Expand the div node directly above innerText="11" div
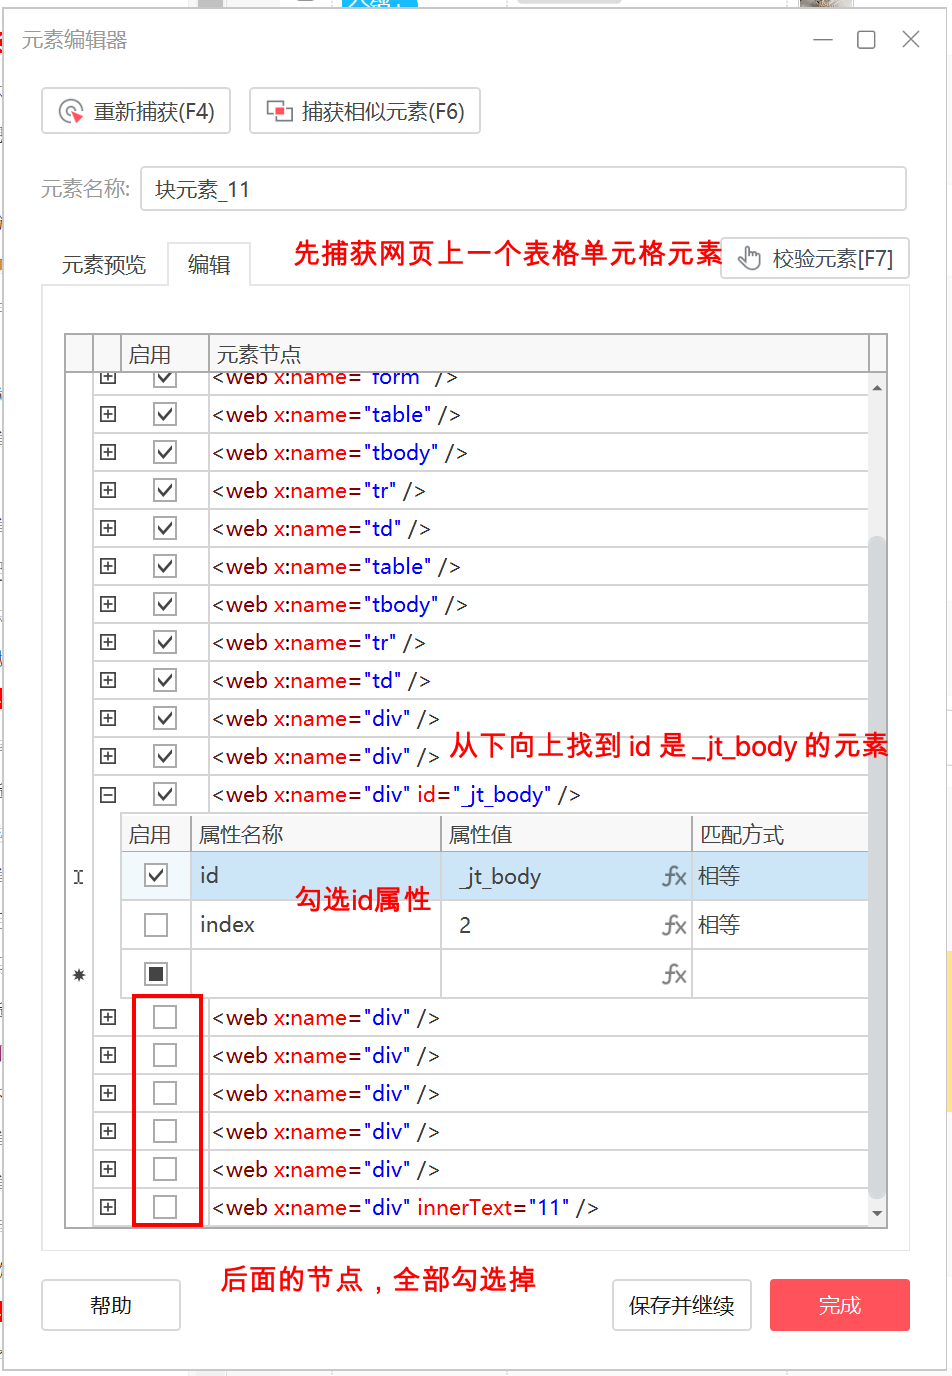Image resolution: width=952 pixels, height=1376 pixels. pyautogui.click(x=108, y=1169)
